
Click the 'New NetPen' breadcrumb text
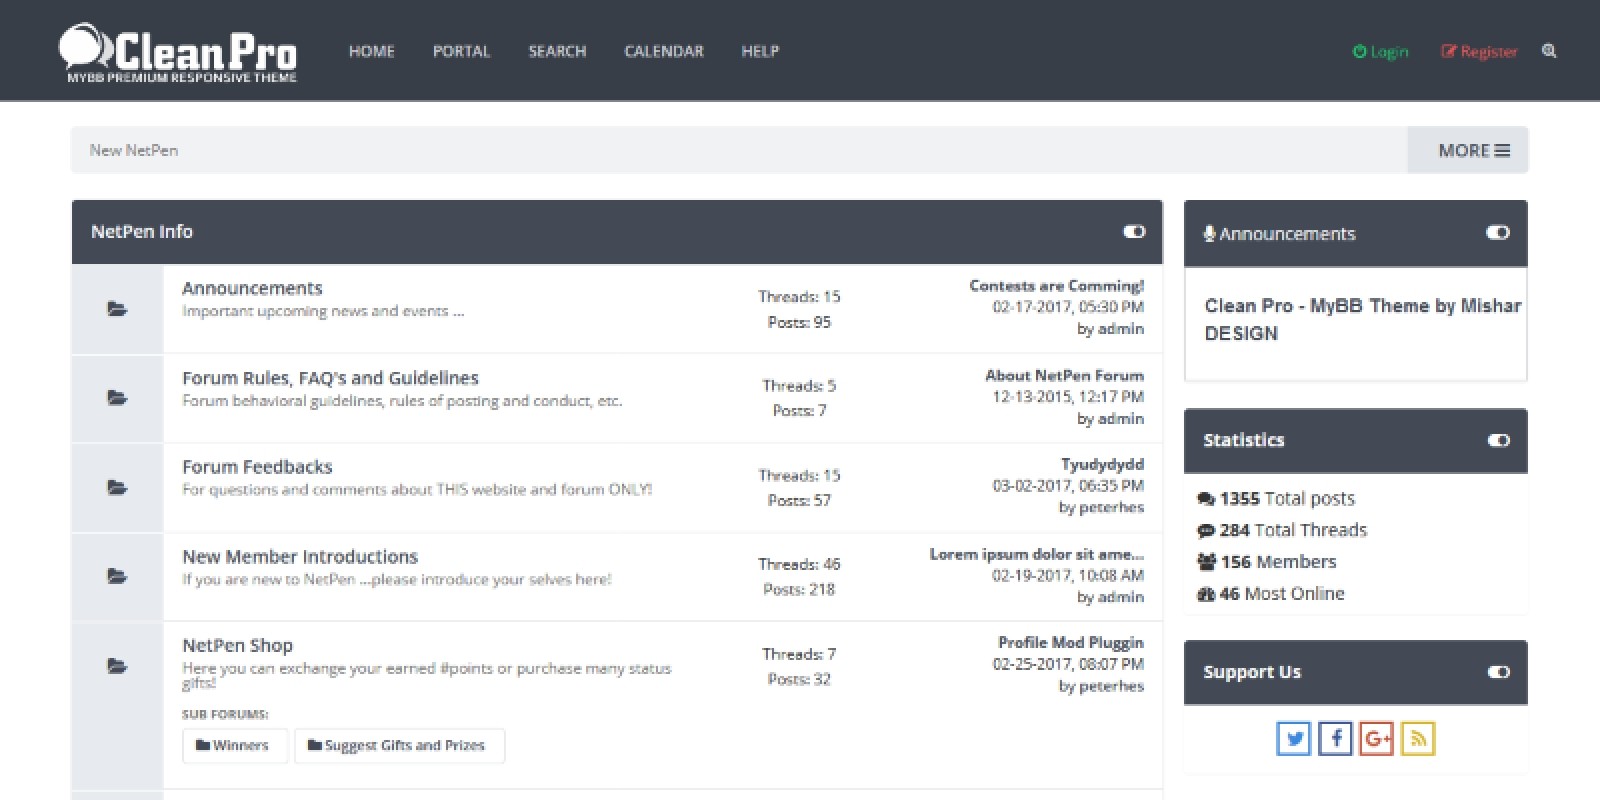click(x=134, y=150)
